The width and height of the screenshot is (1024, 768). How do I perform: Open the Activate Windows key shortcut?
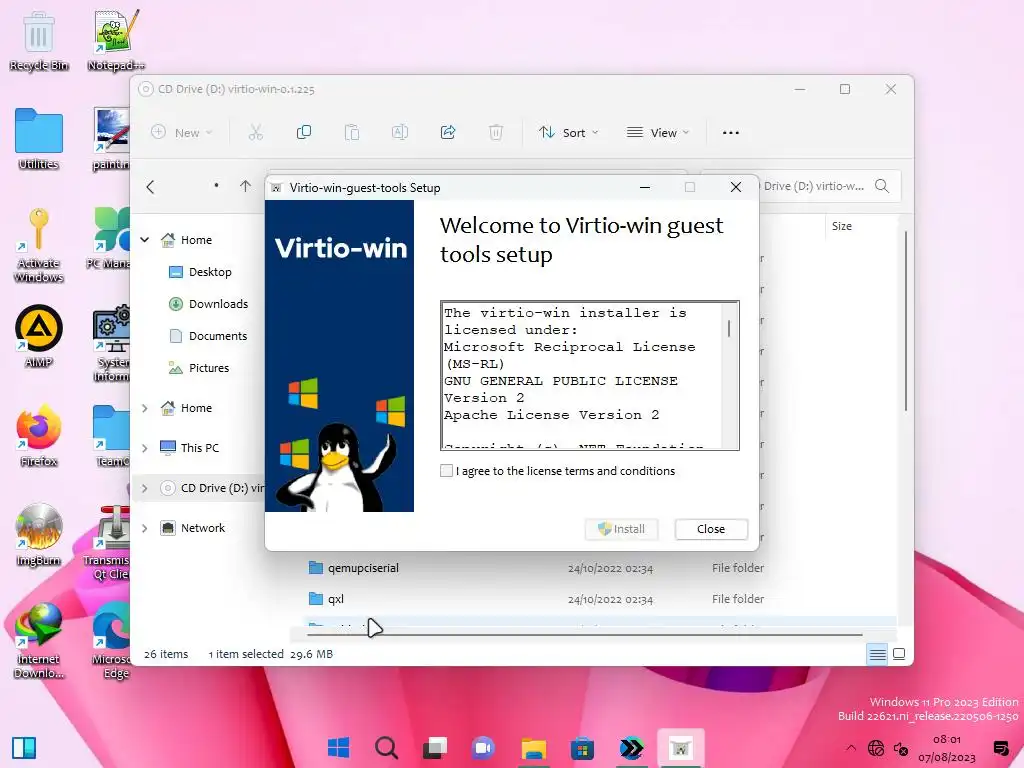[39, 246]
